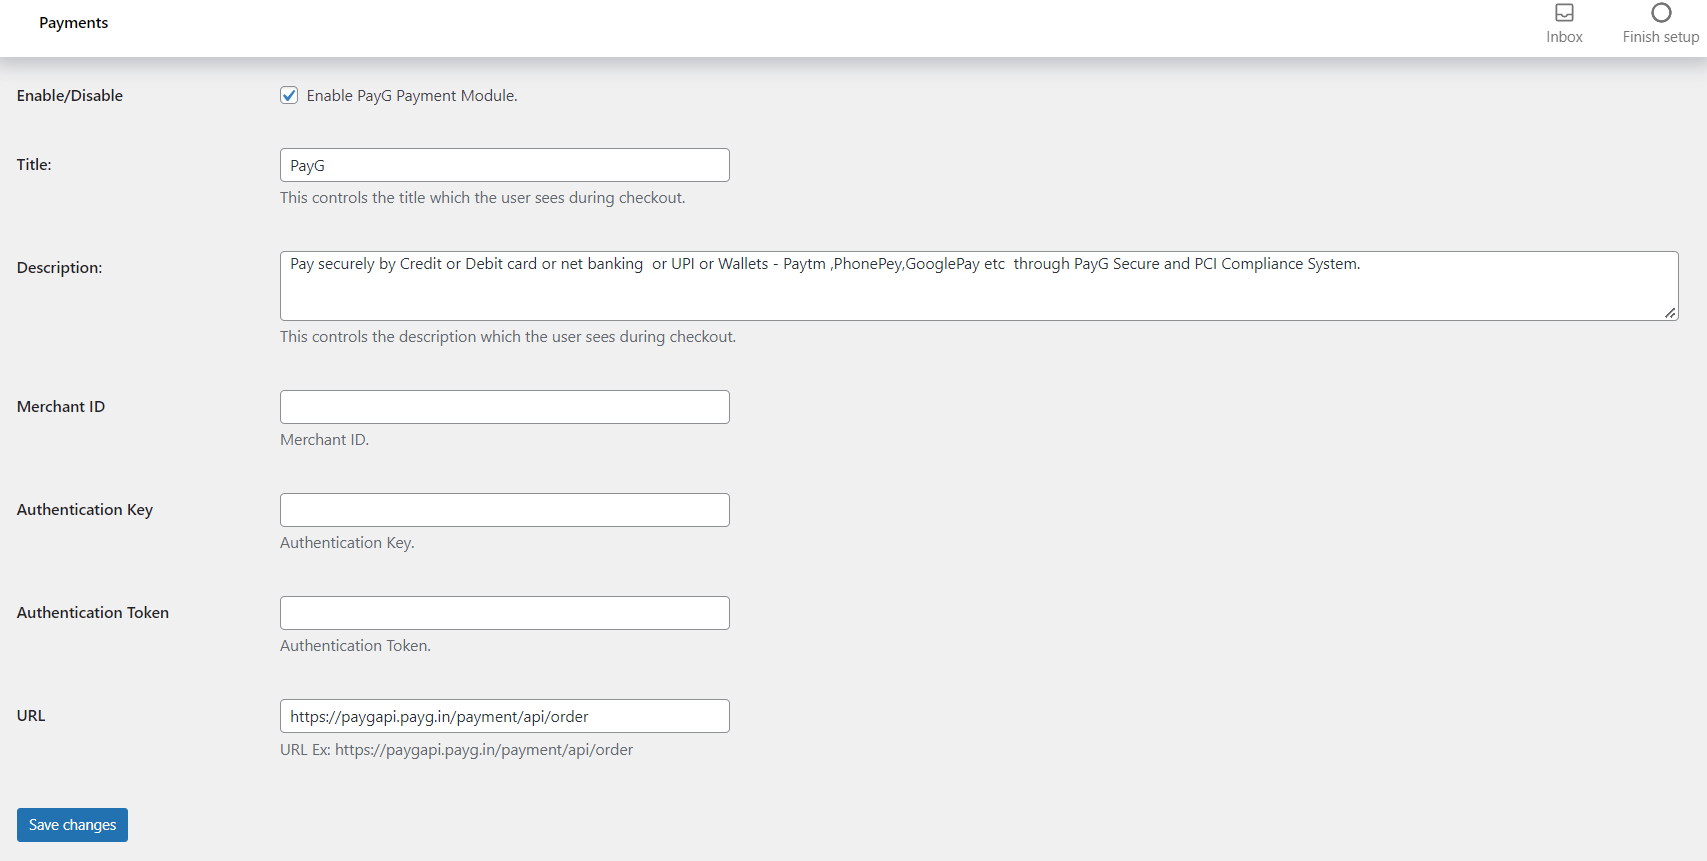
Task: Click the URL bold label
Action: pos(31,716)
